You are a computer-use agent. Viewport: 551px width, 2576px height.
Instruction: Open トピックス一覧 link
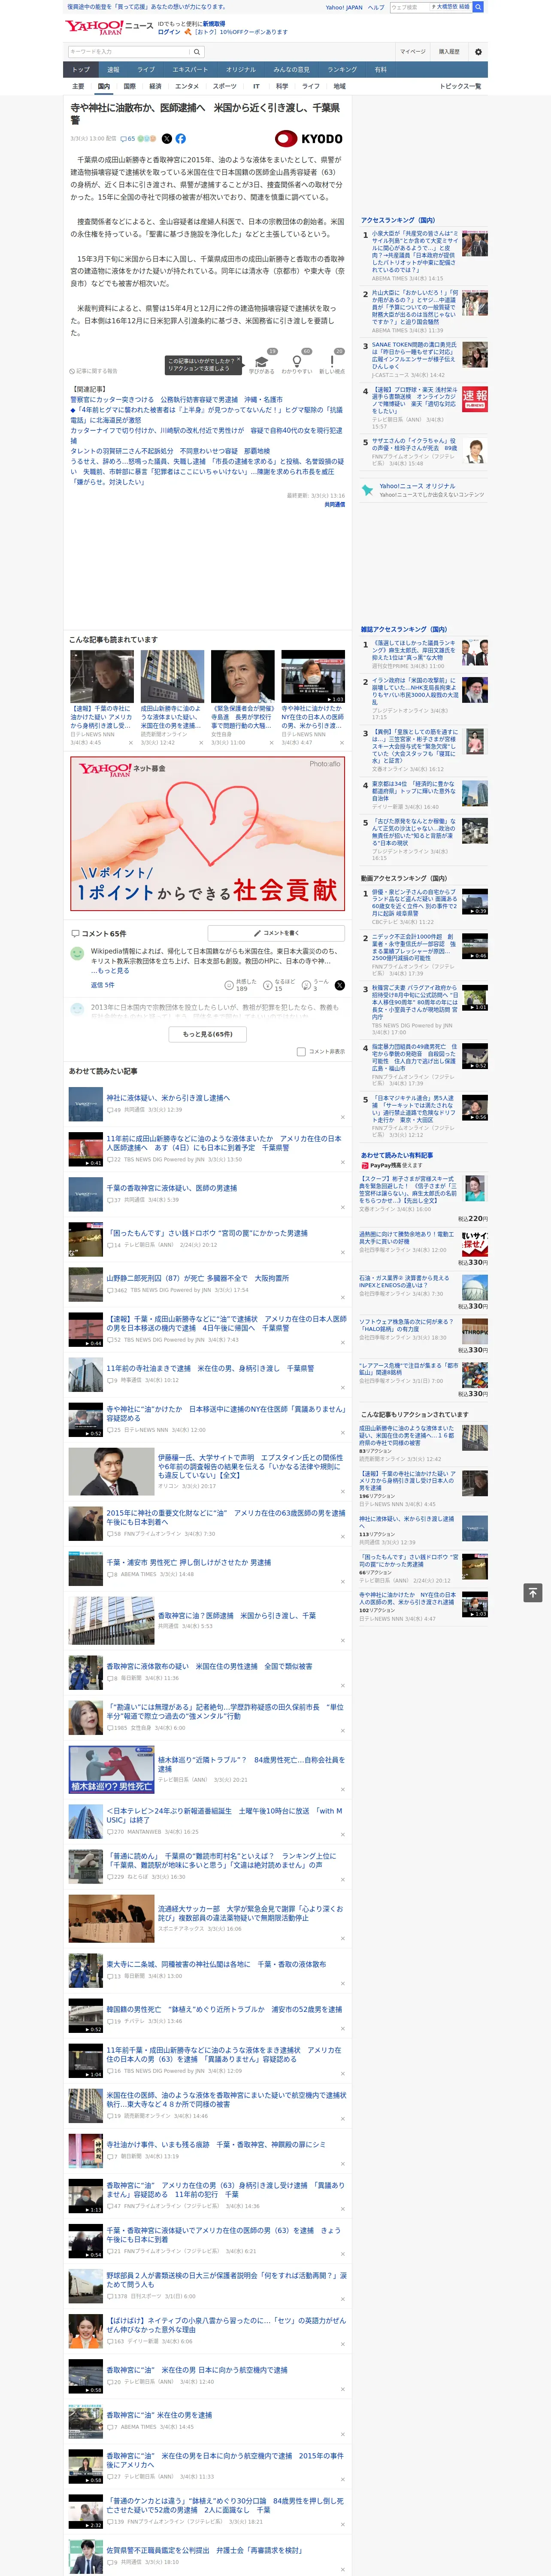[x=460, y=86]
